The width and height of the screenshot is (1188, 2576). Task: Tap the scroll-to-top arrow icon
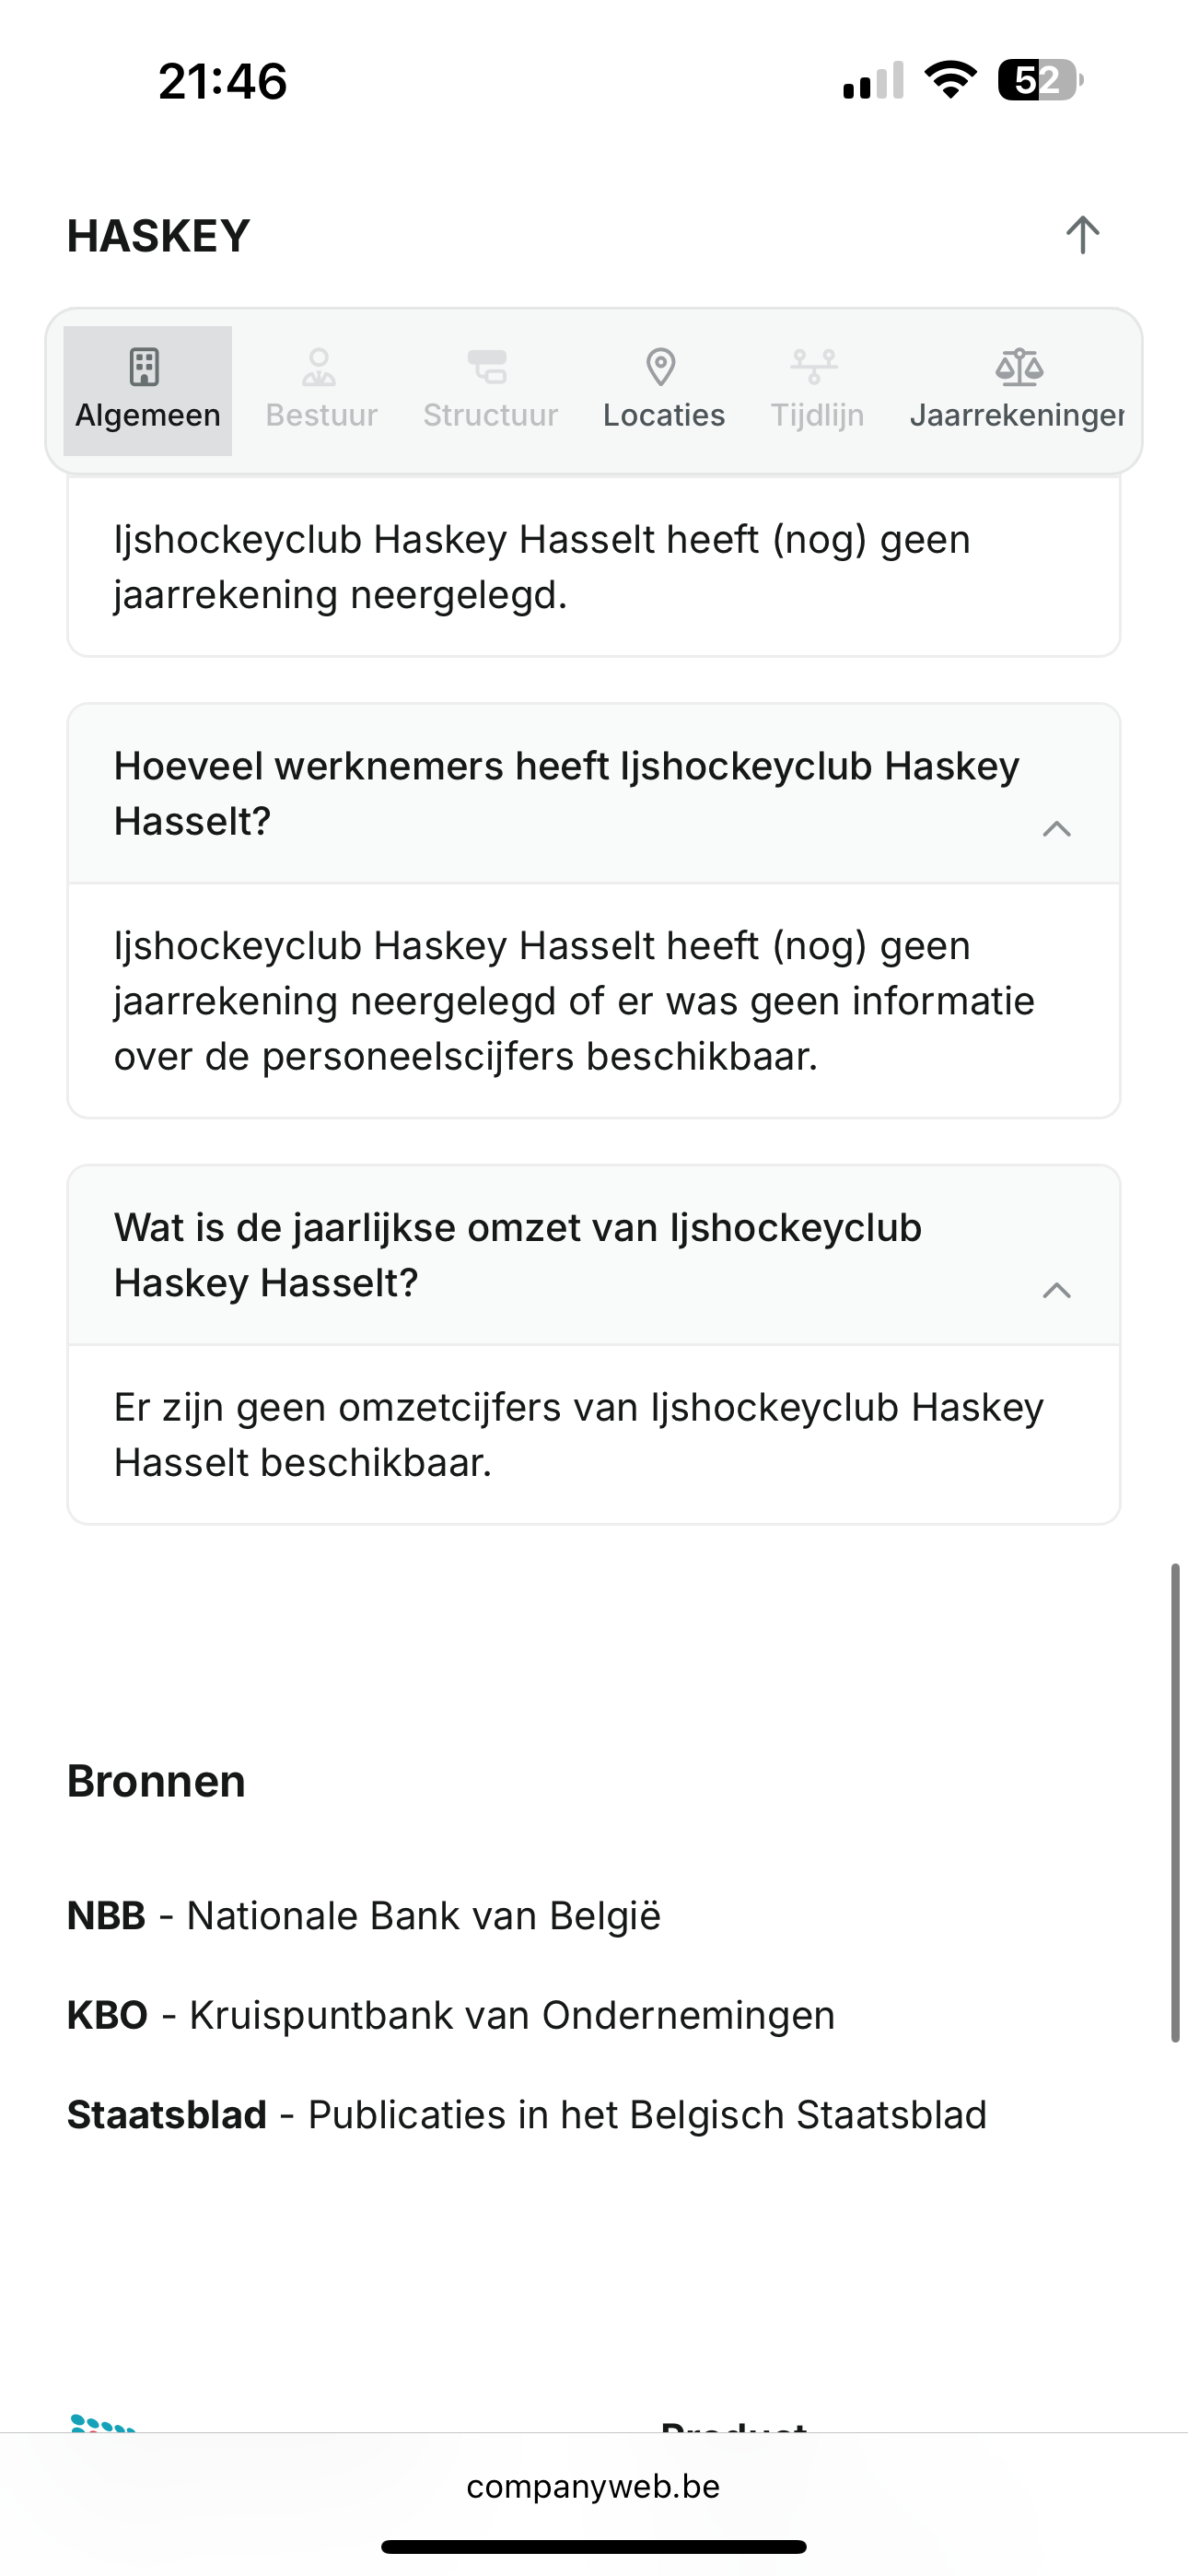coord(1082,236)
